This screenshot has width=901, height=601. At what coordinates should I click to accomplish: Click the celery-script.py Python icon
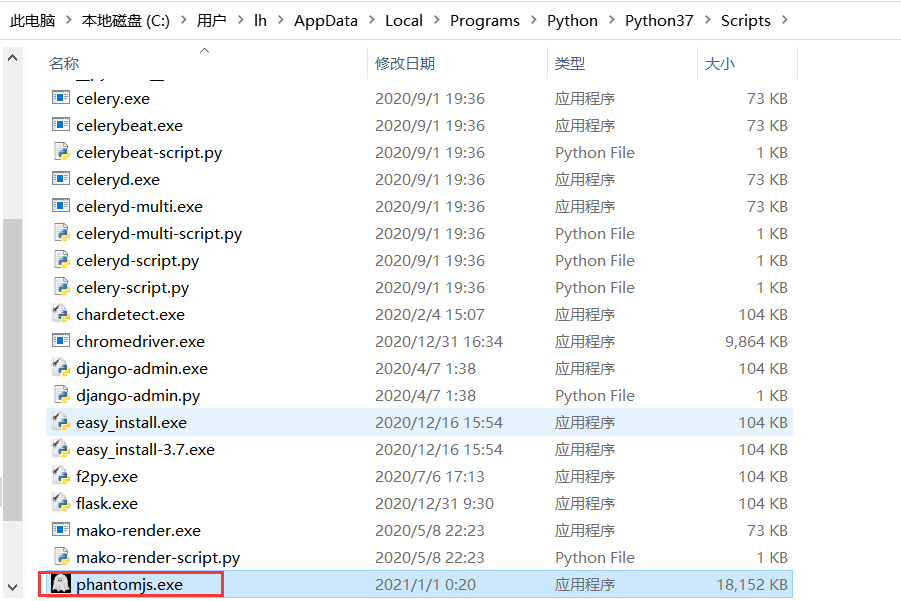click(x=61, y=287)
